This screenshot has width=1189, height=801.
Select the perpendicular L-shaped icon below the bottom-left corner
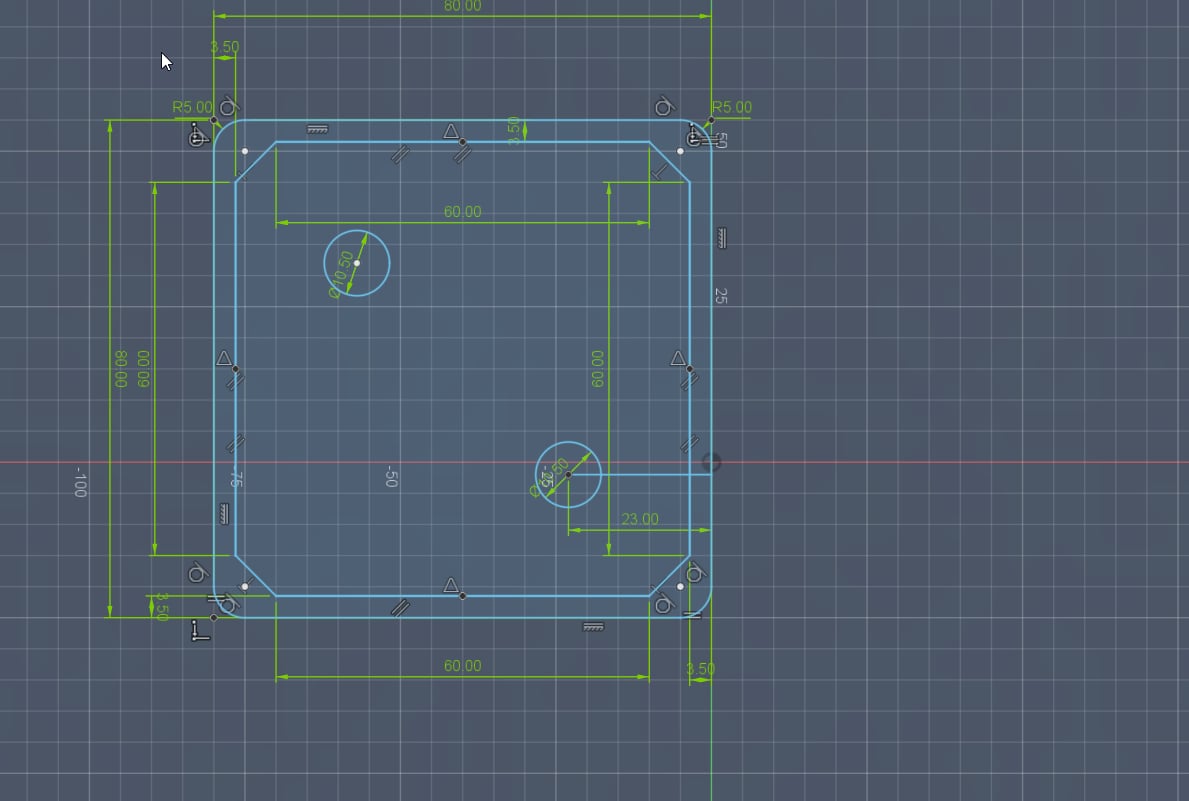[x=200, y=630]
